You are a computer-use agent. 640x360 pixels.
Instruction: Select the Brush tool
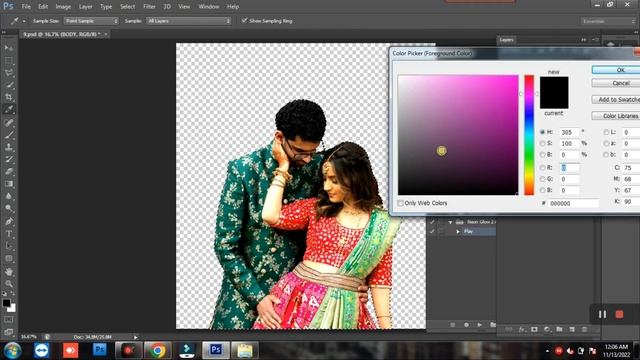click(x=9, y=135)
